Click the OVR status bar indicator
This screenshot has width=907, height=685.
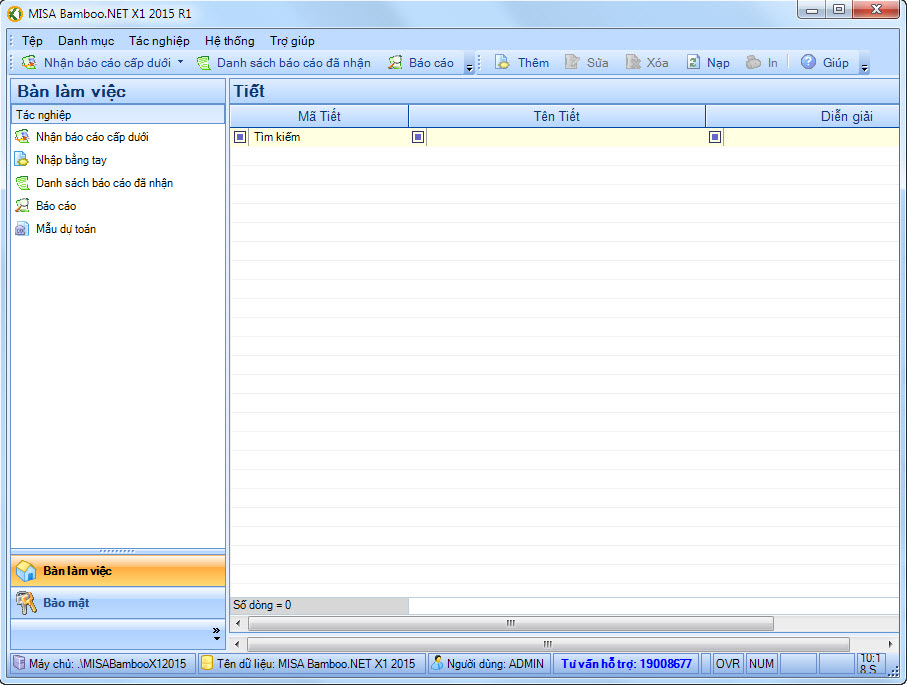point(728,664)
